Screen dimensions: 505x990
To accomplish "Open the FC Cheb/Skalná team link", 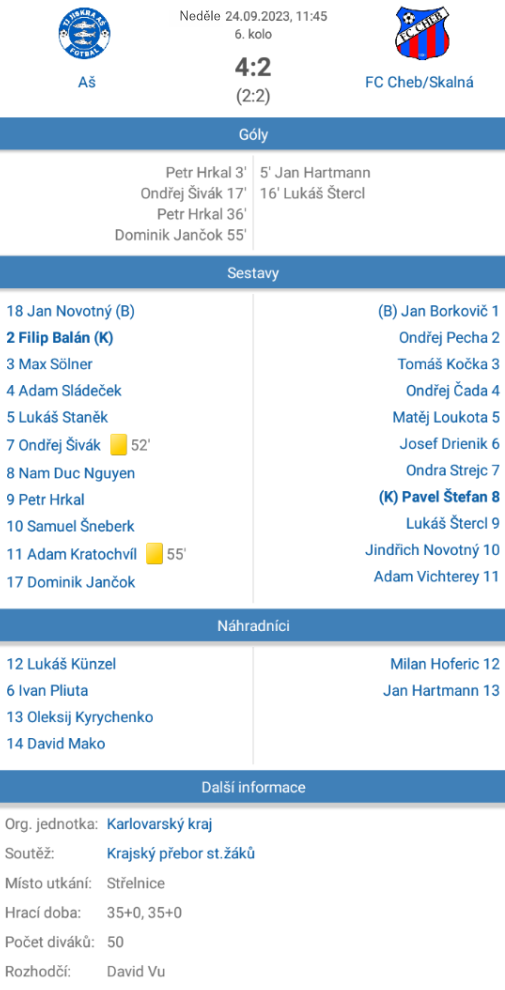I will tap(419, 82).
